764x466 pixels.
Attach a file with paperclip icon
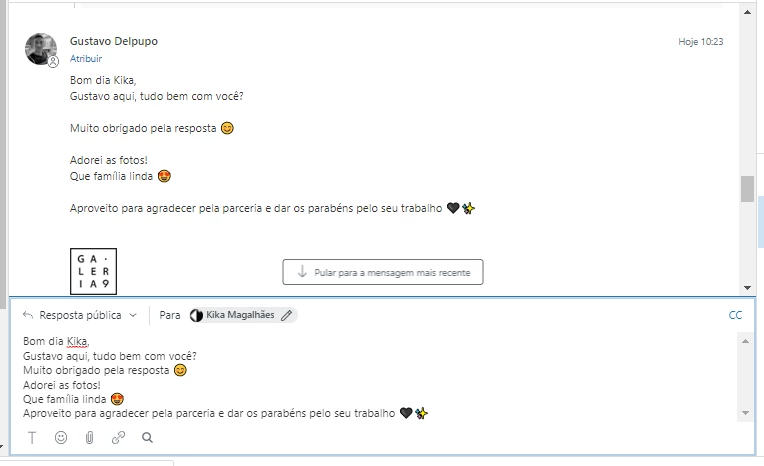(90, 437)
